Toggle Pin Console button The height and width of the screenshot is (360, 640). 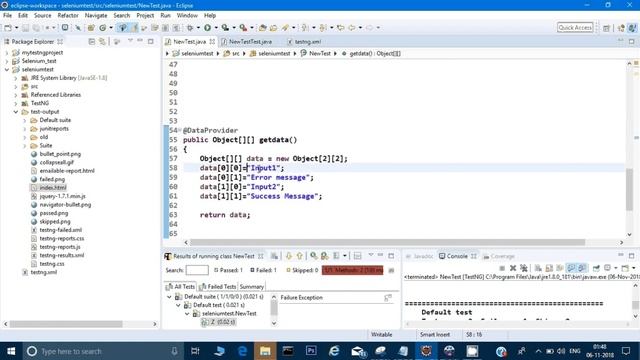[596, 268]
